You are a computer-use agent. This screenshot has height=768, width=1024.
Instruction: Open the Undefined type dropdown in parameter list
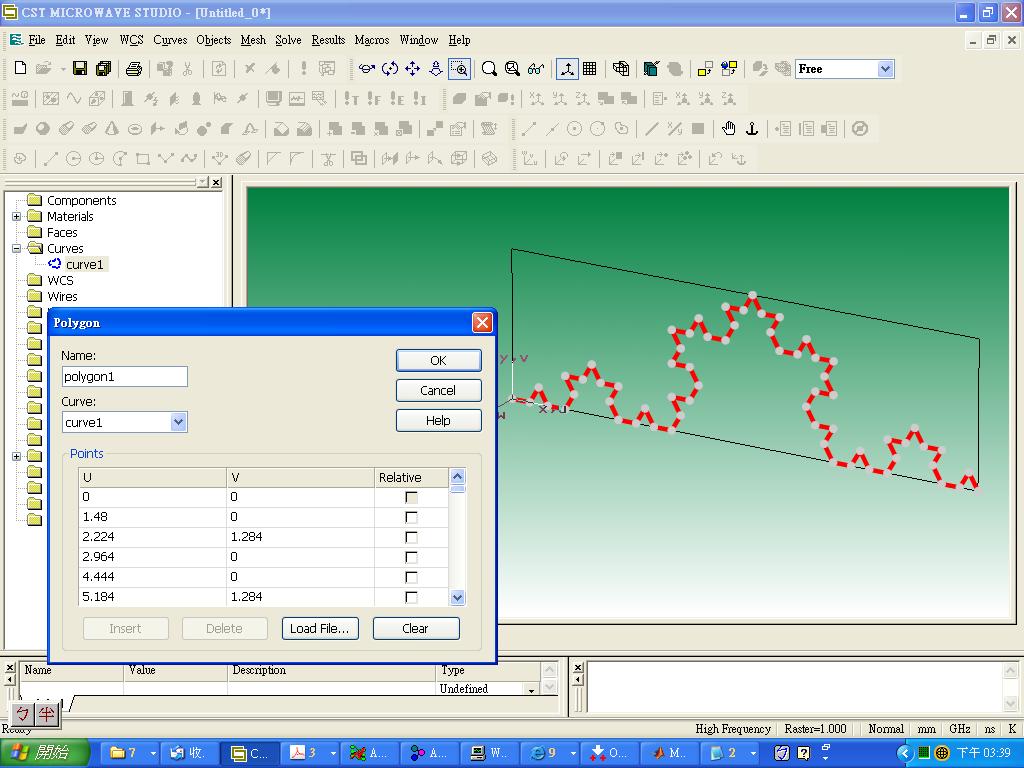coord(532,689)
